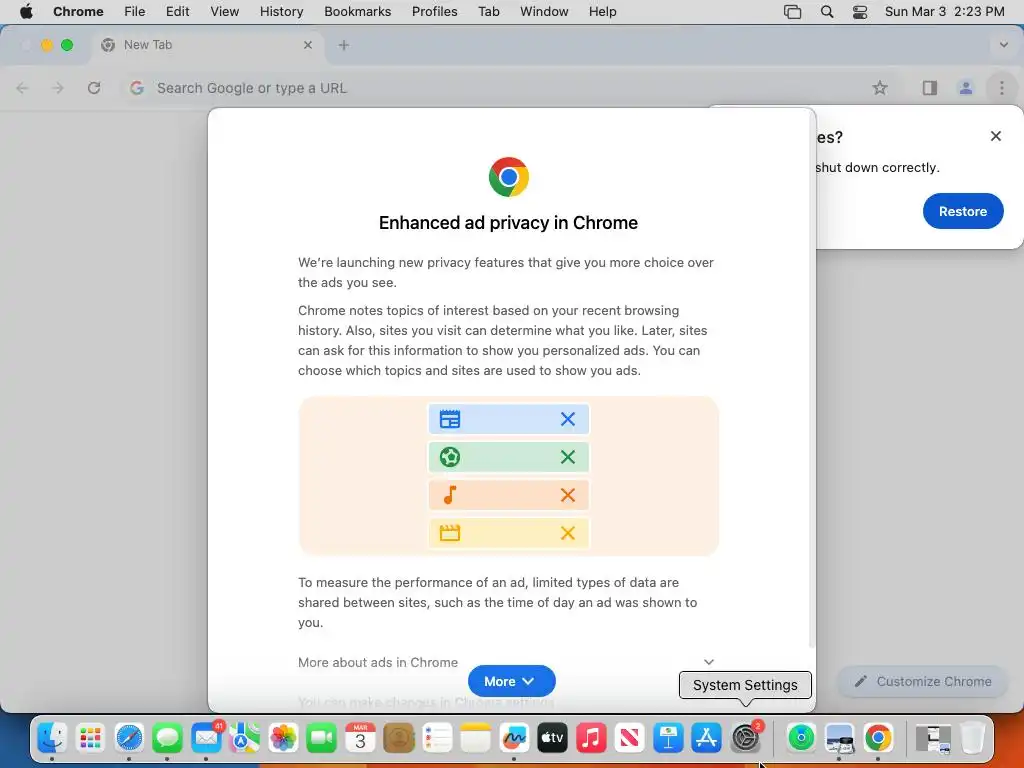This screenshot has width=1024, height=768.
Task: Open the File menu
Action: 135,11
